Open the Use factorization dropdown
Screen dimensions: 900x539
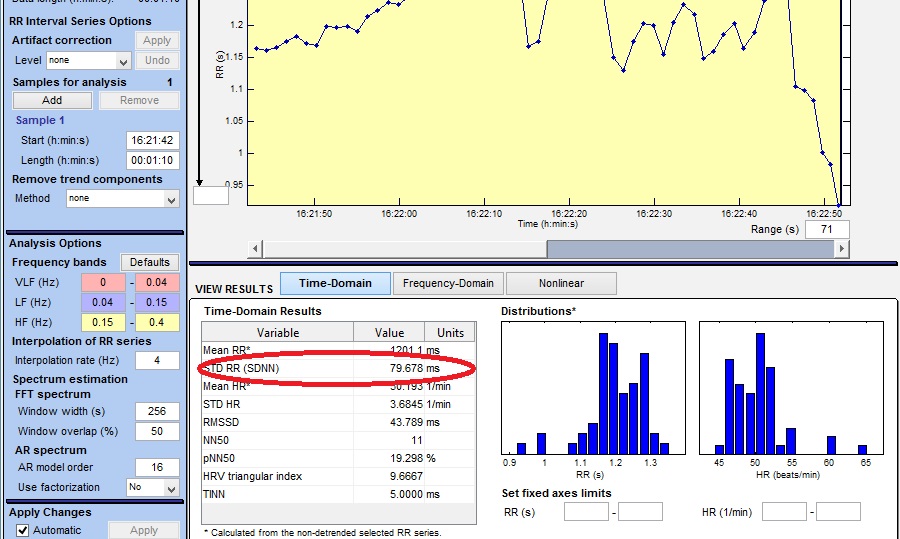[153, 487]
